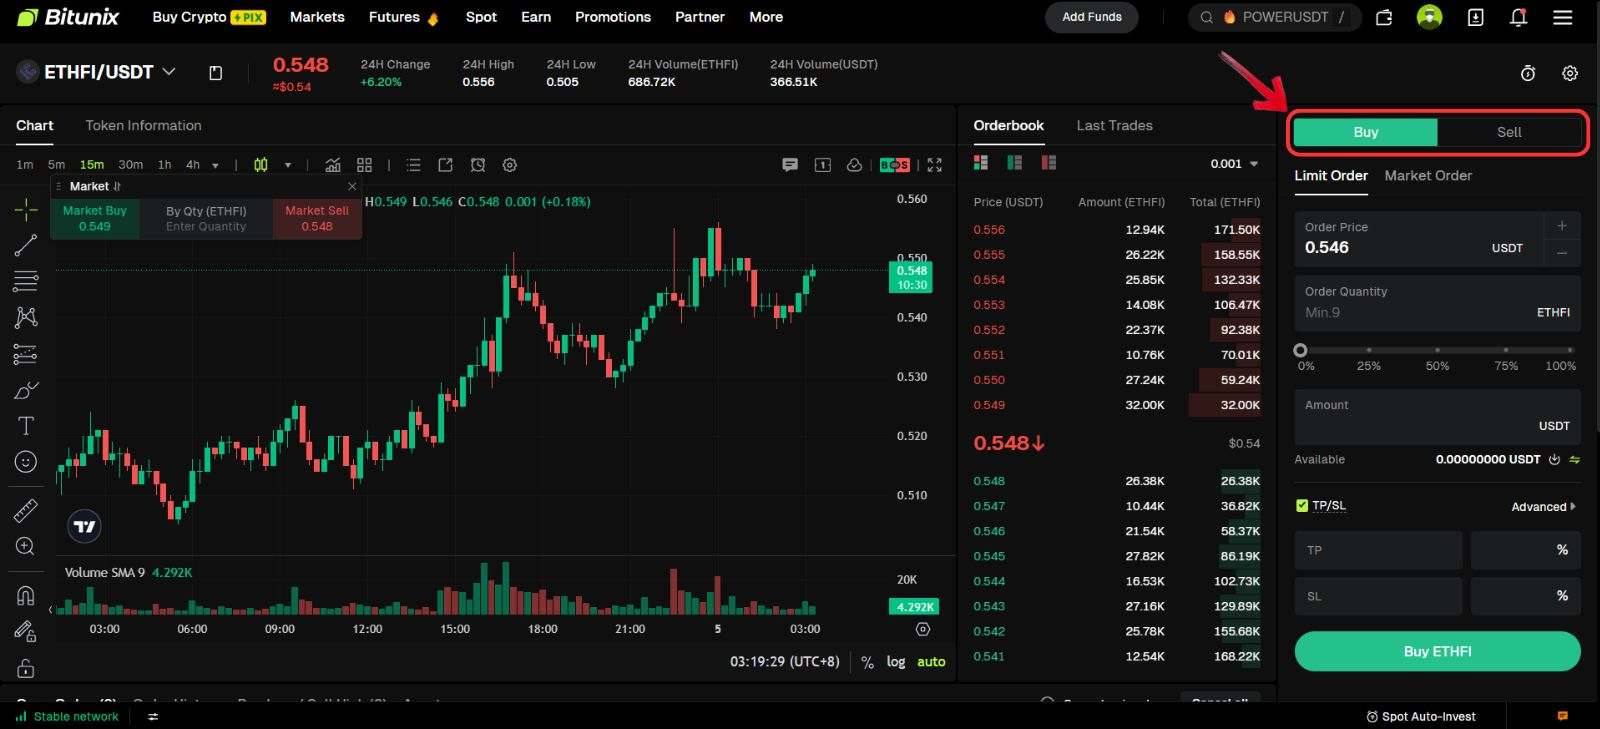1600x729 pixels.
Task: Open notifications bell
Action: point(1518,17)
